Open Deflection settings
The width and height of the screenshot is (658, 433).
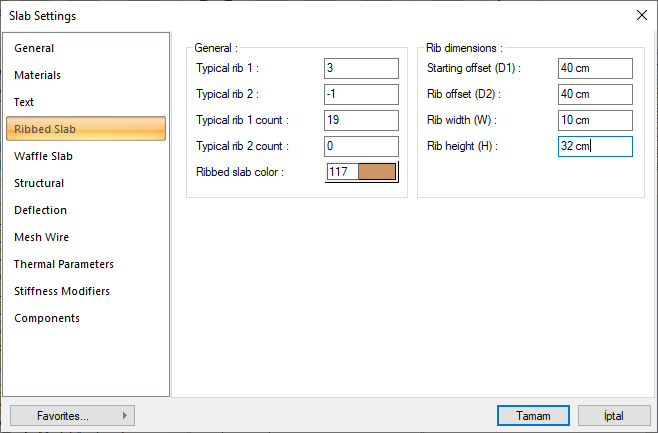point(40,210)
